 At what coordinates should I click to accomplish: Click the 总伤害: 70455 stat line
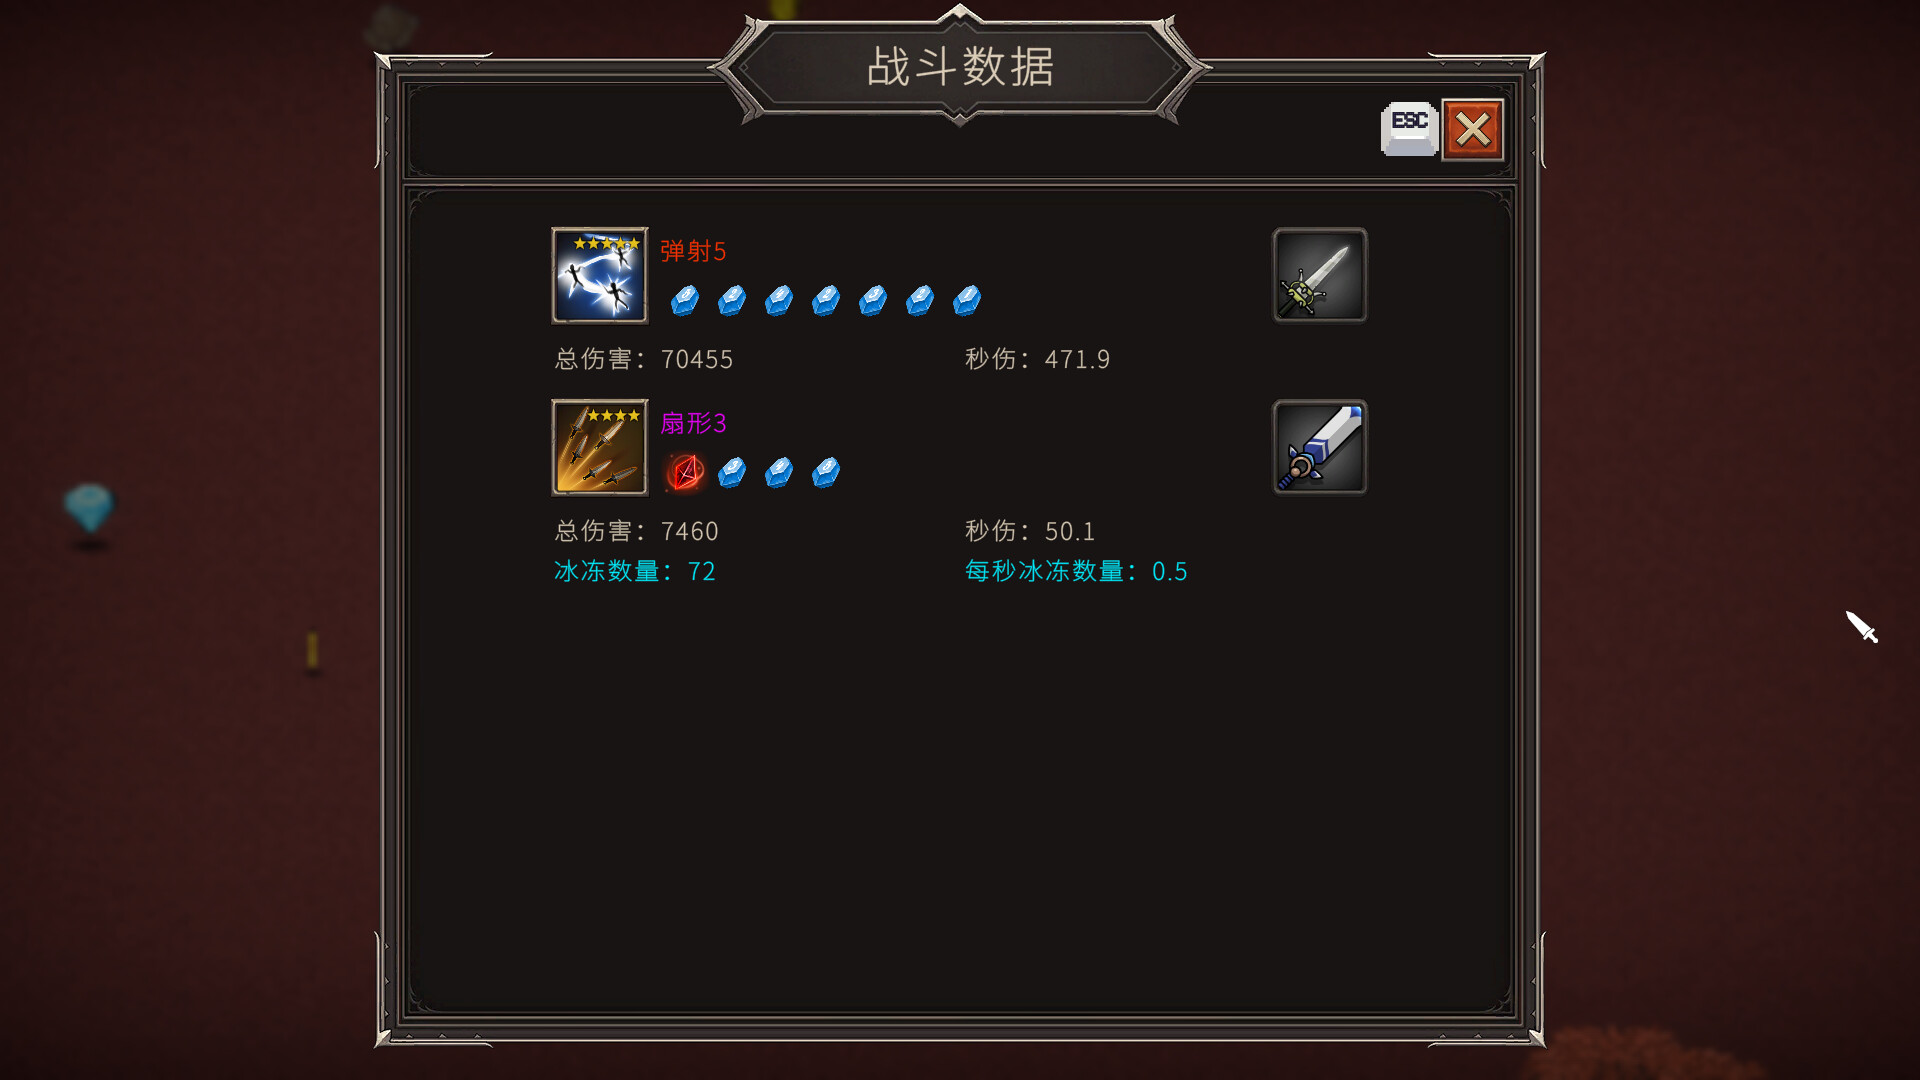coord(644,359)
